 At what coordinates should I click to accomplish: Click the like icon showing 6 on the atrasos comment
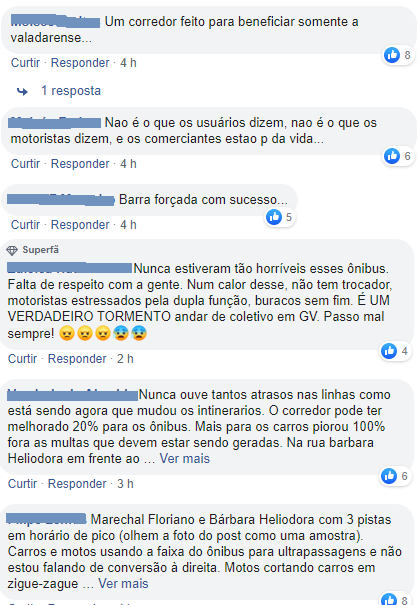(x=389, y=476)
